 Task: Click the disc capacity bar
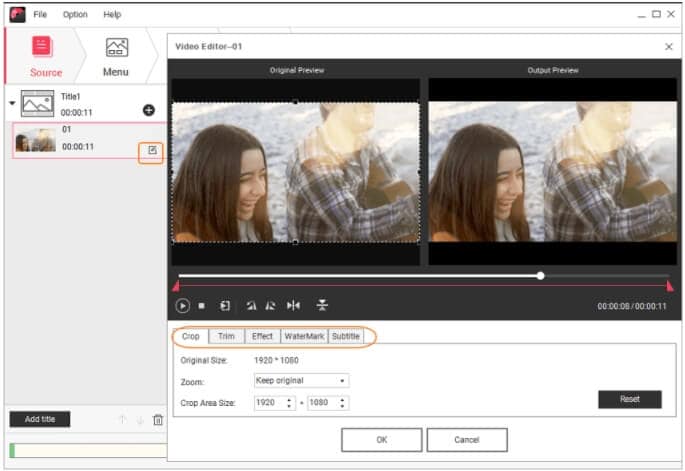point(88,450)
